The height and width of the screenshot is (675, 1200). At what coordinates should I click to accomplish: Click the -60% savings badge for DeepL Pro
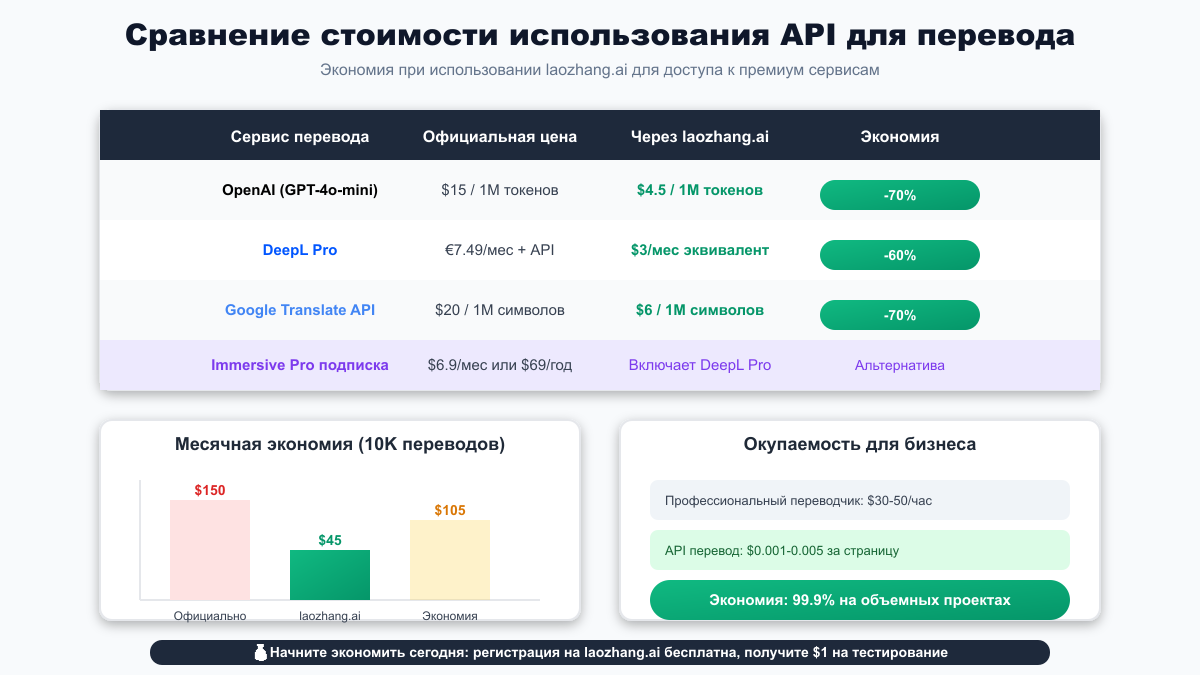(x=899, y=255)
